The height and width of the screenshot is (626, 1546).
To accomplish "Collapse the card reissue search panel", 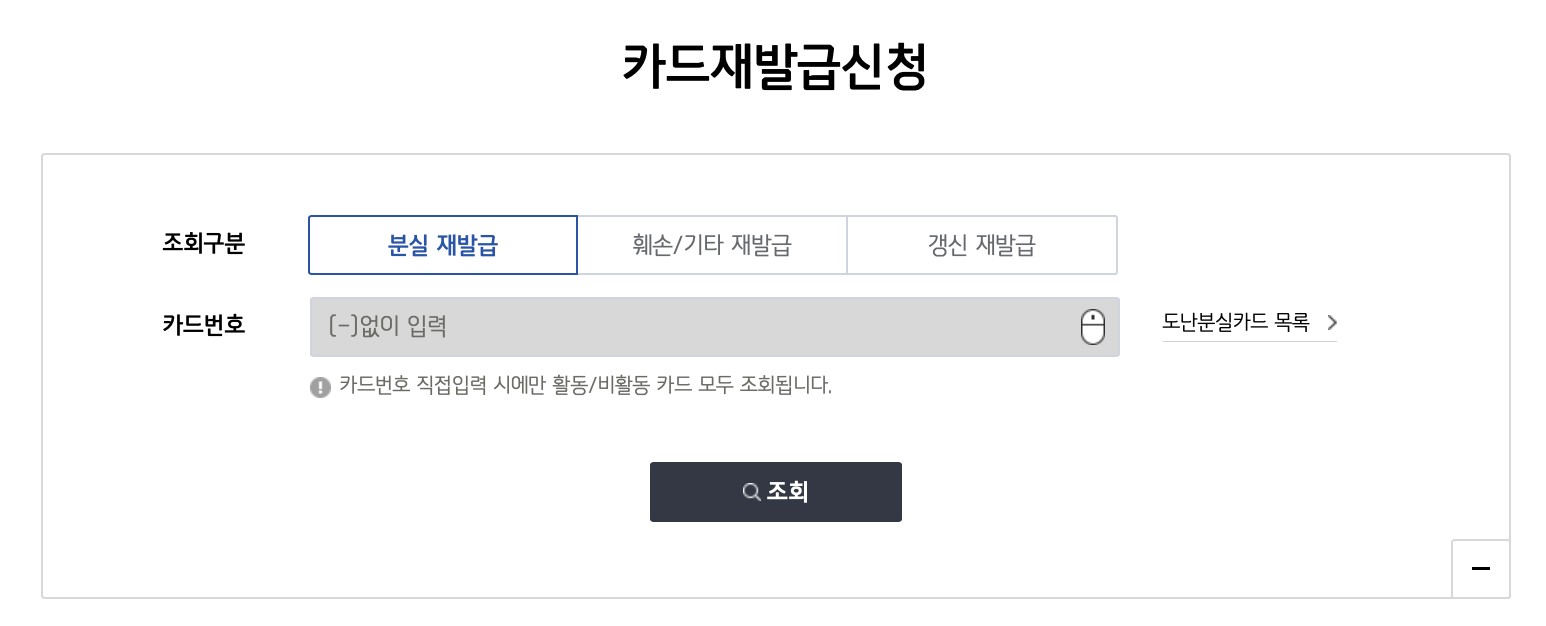I will (1480, 569).
